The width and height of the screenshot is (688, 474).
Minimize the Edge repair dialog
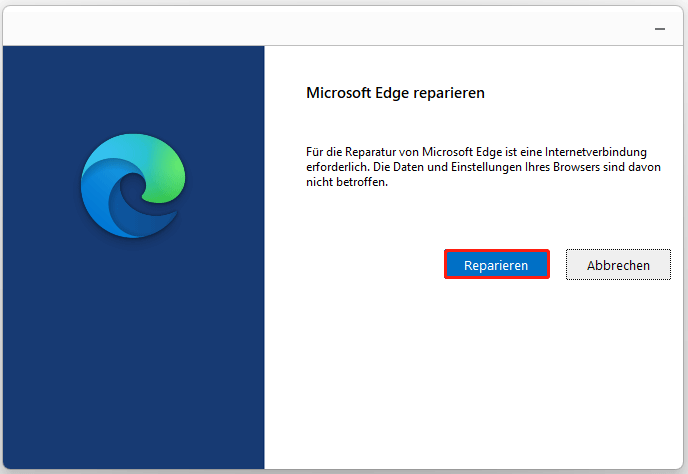click(x=659, y=29)
